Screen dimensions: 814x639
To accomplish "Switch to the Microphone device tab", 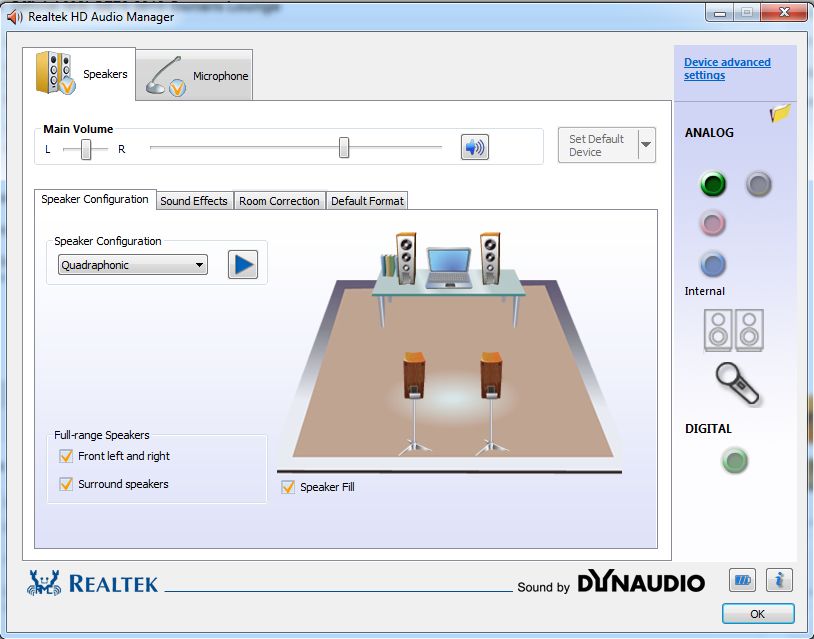I will 194,75.
